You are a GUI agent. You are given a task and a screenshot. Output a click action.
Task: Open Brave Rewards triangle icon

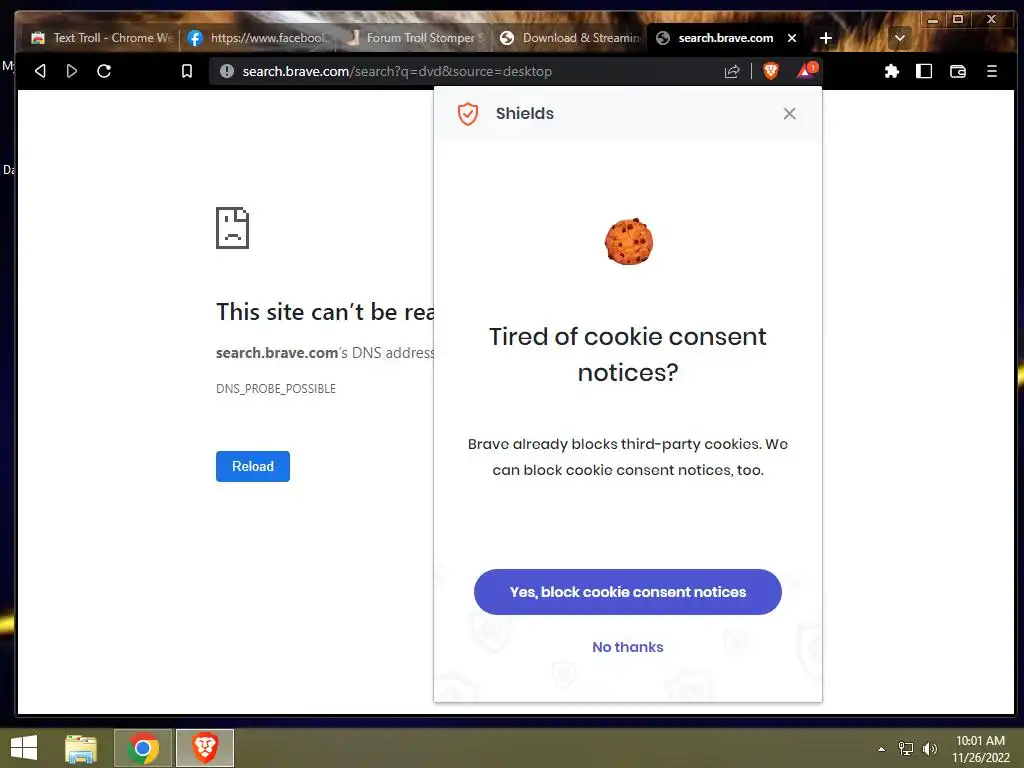(806, 71)
